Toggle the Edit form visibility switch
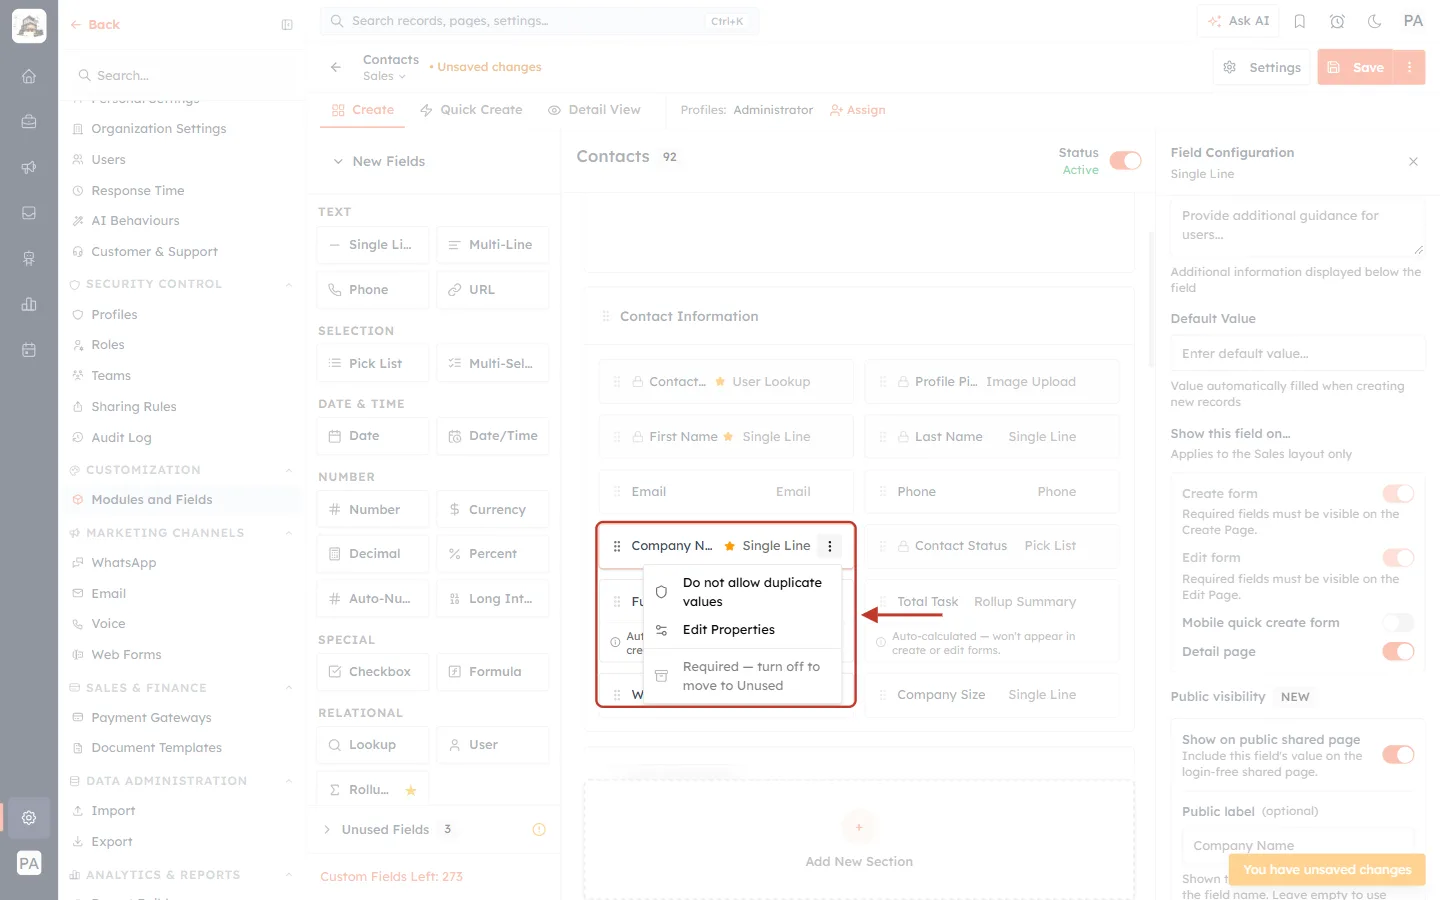1440x900 pixels. (x=1398, y=557)
